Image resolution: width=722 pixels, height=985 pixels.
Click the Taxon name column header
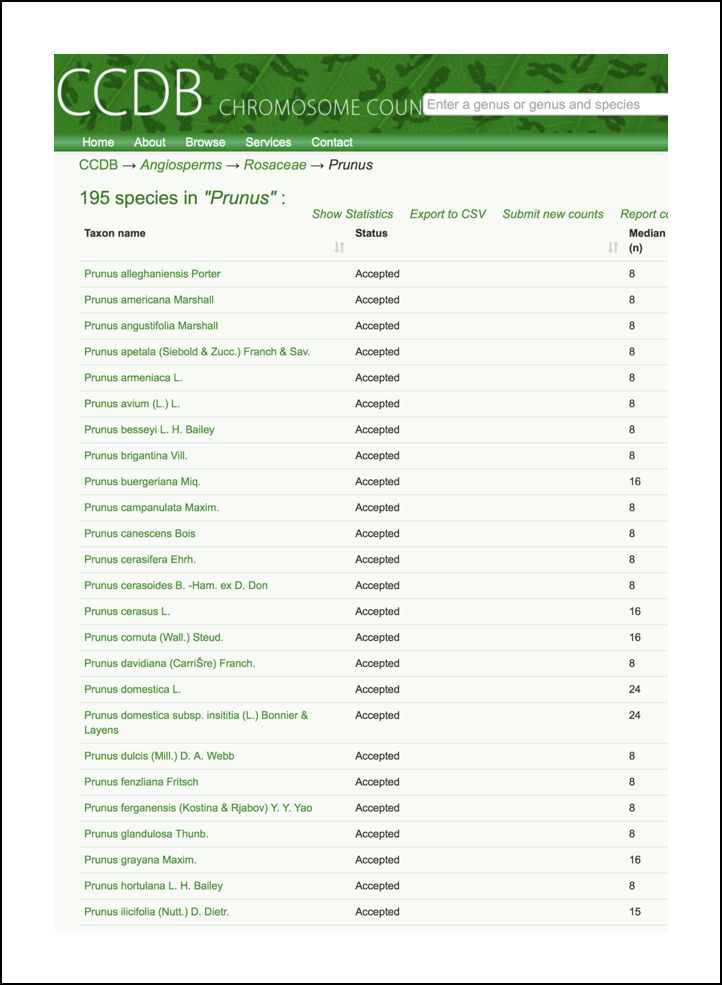(x=115, y=233)
